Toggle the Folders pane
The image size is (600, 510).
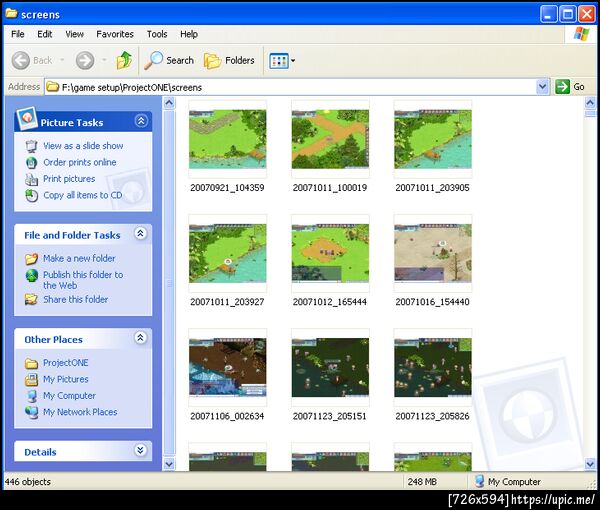point(229,60)
